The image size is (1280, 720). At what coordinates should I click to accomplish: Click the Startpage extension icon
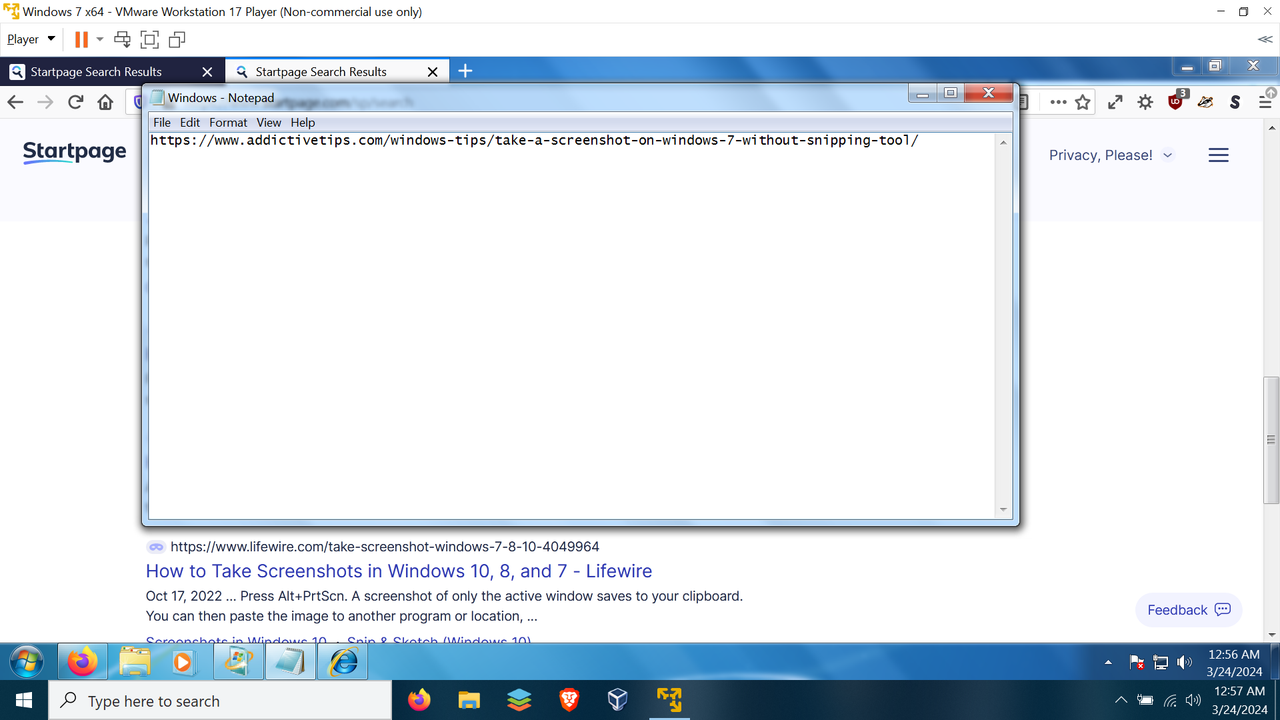coord(1234,102)
